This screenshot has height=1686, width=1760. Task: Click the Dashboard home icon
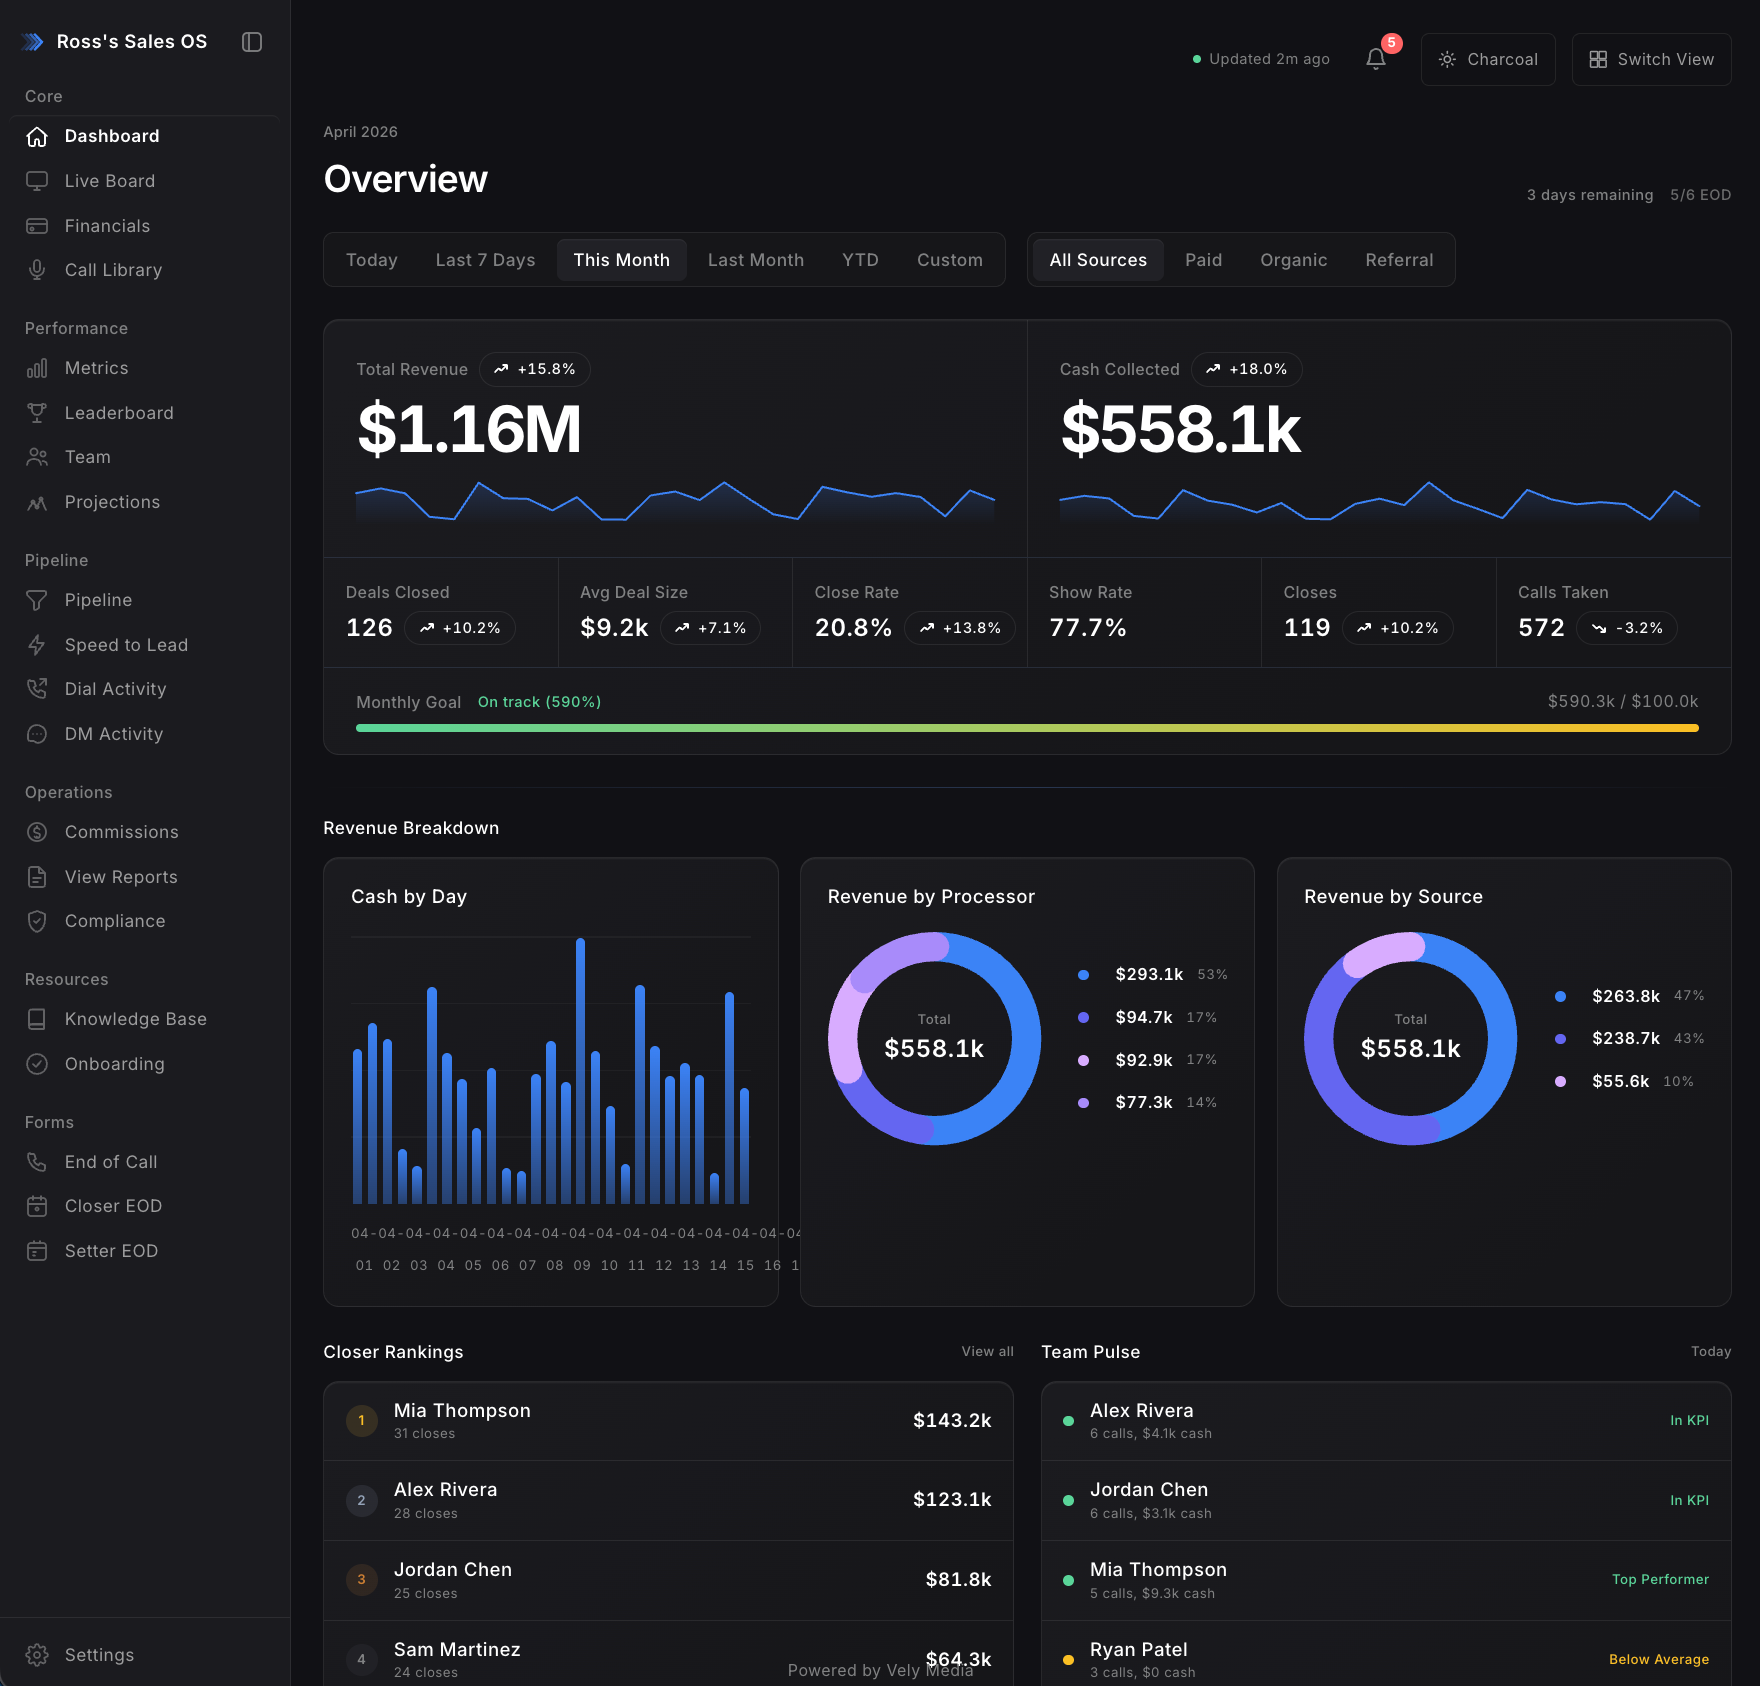click(x=37, y=136)
